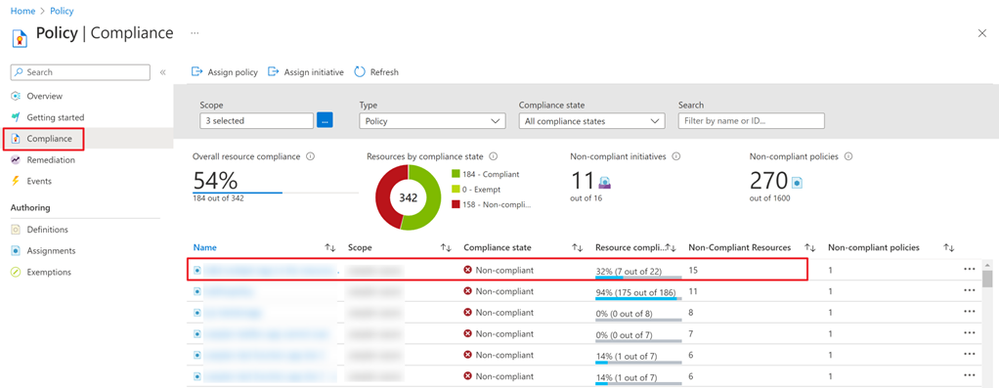Image resolution: width=999 pixels, height=388 pixels.
Task: Collapse the sidebar with the double chevron
Action: pos(162,72)
